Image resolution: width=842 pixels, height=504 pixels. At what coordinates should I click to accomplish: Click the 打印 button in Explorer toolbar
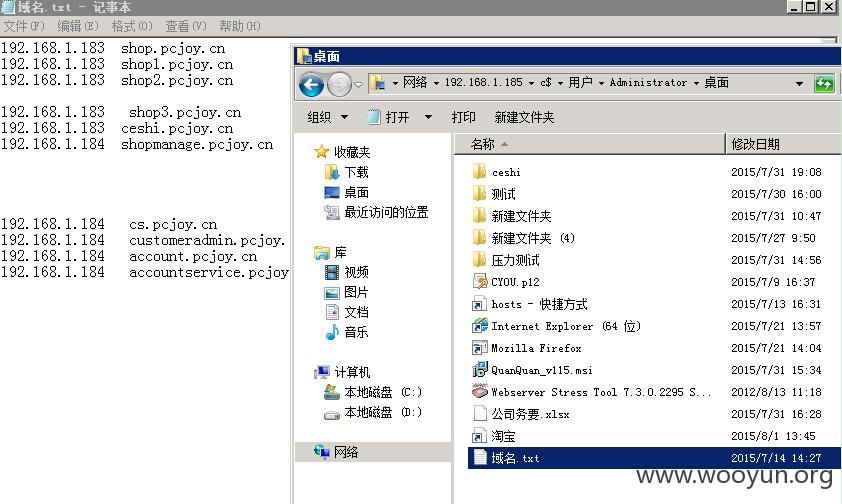pyautogui.click(x=463, y=117)
